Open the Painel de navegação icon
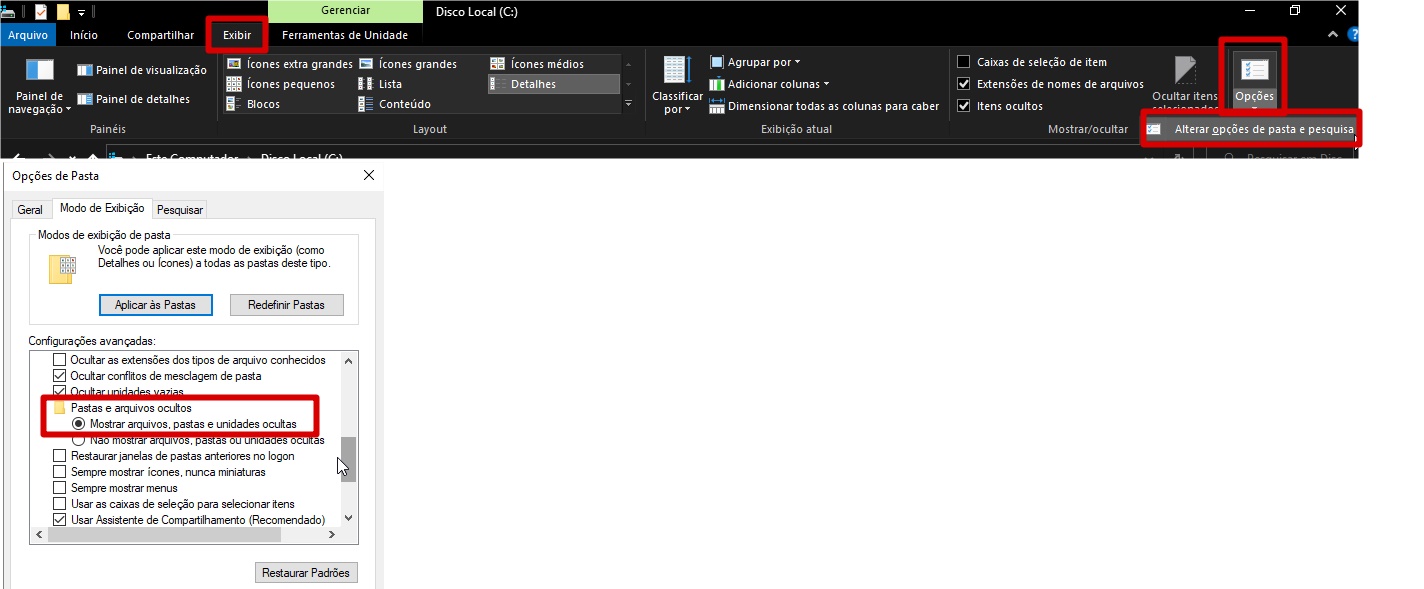This screenshot has height=589, width=1424. tap(39, 71)
